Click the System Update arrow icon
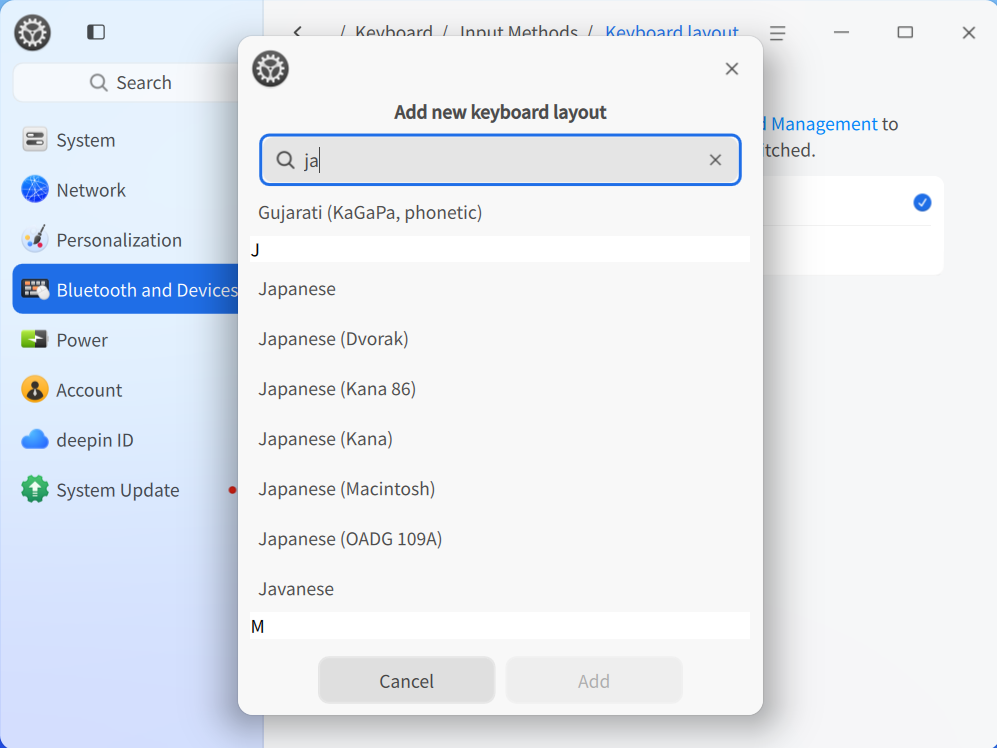This screenshot has height=748, width=997. coord(34,489)
